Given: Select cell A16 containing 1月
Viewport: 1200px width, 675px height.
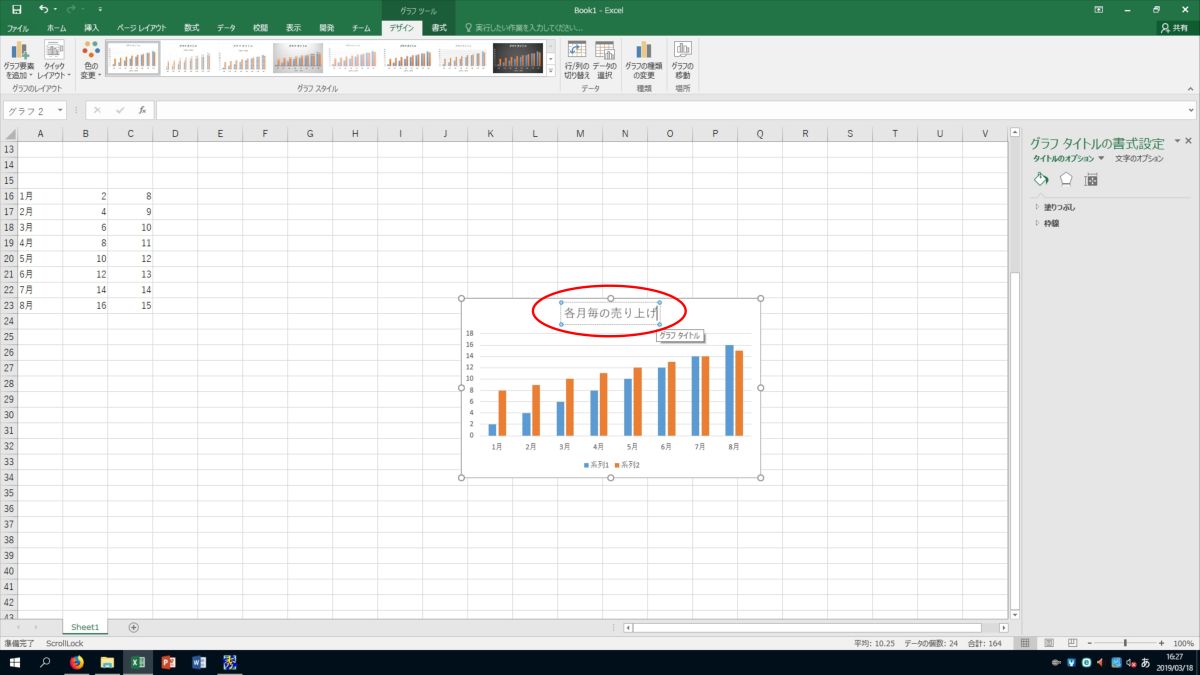Looking at the screenshot, I should pos(40,197).
